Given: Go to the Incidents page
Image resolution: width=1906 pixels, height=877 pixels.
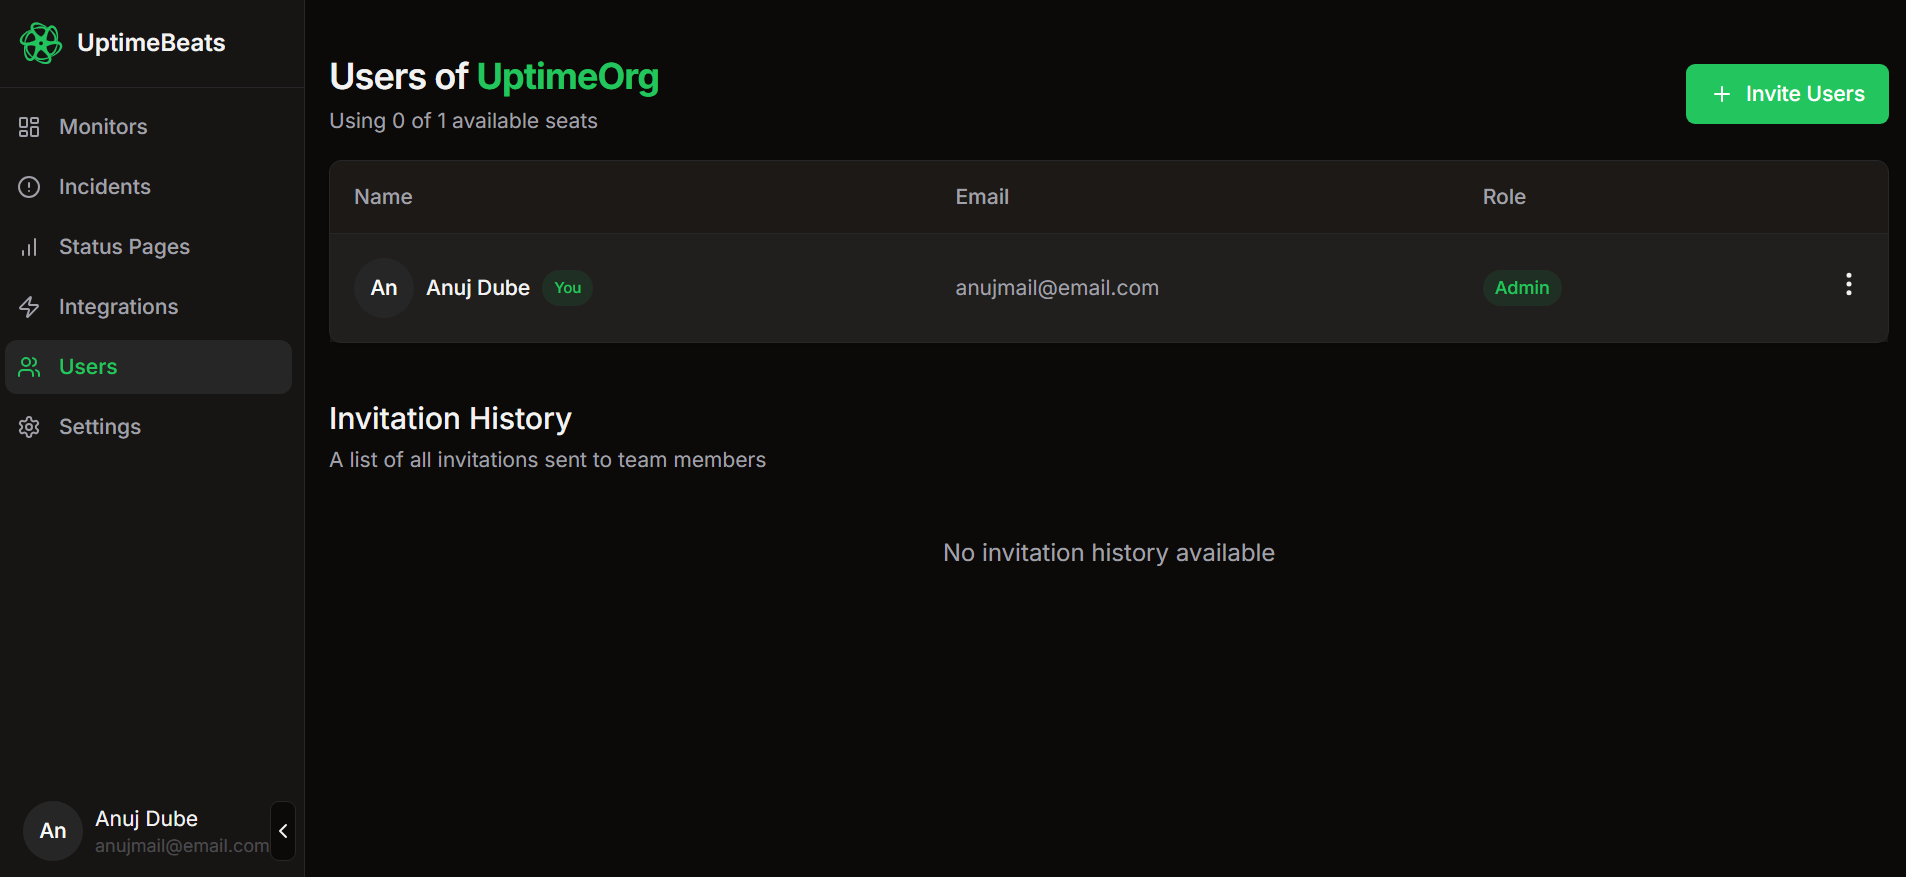Looking at the screenshot, I should pyautogui.click(x=104, y=187).
